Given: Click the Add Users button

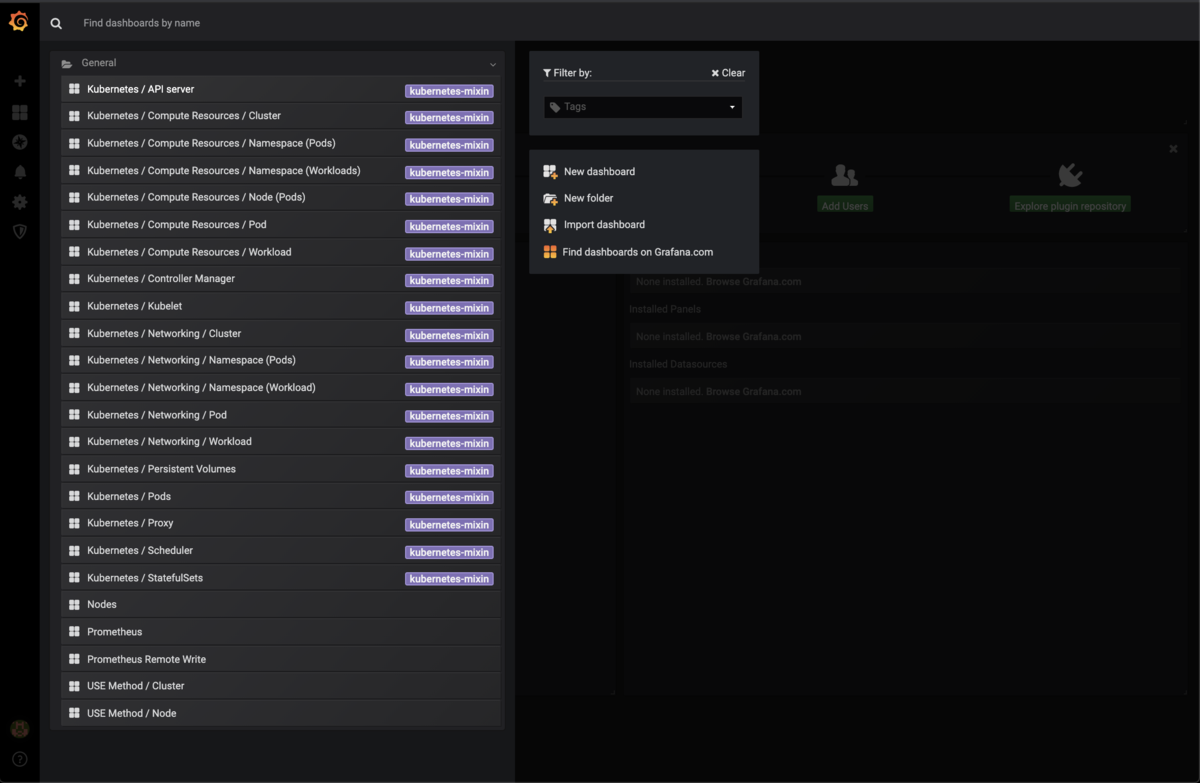Looking at the screenshot, I should point(845,206).
